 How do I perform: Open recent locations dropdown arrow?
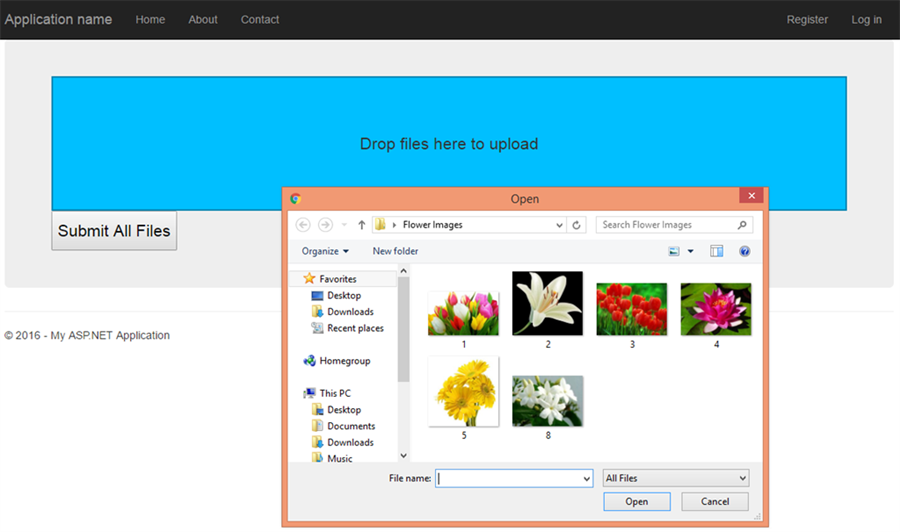pos(344,225)
